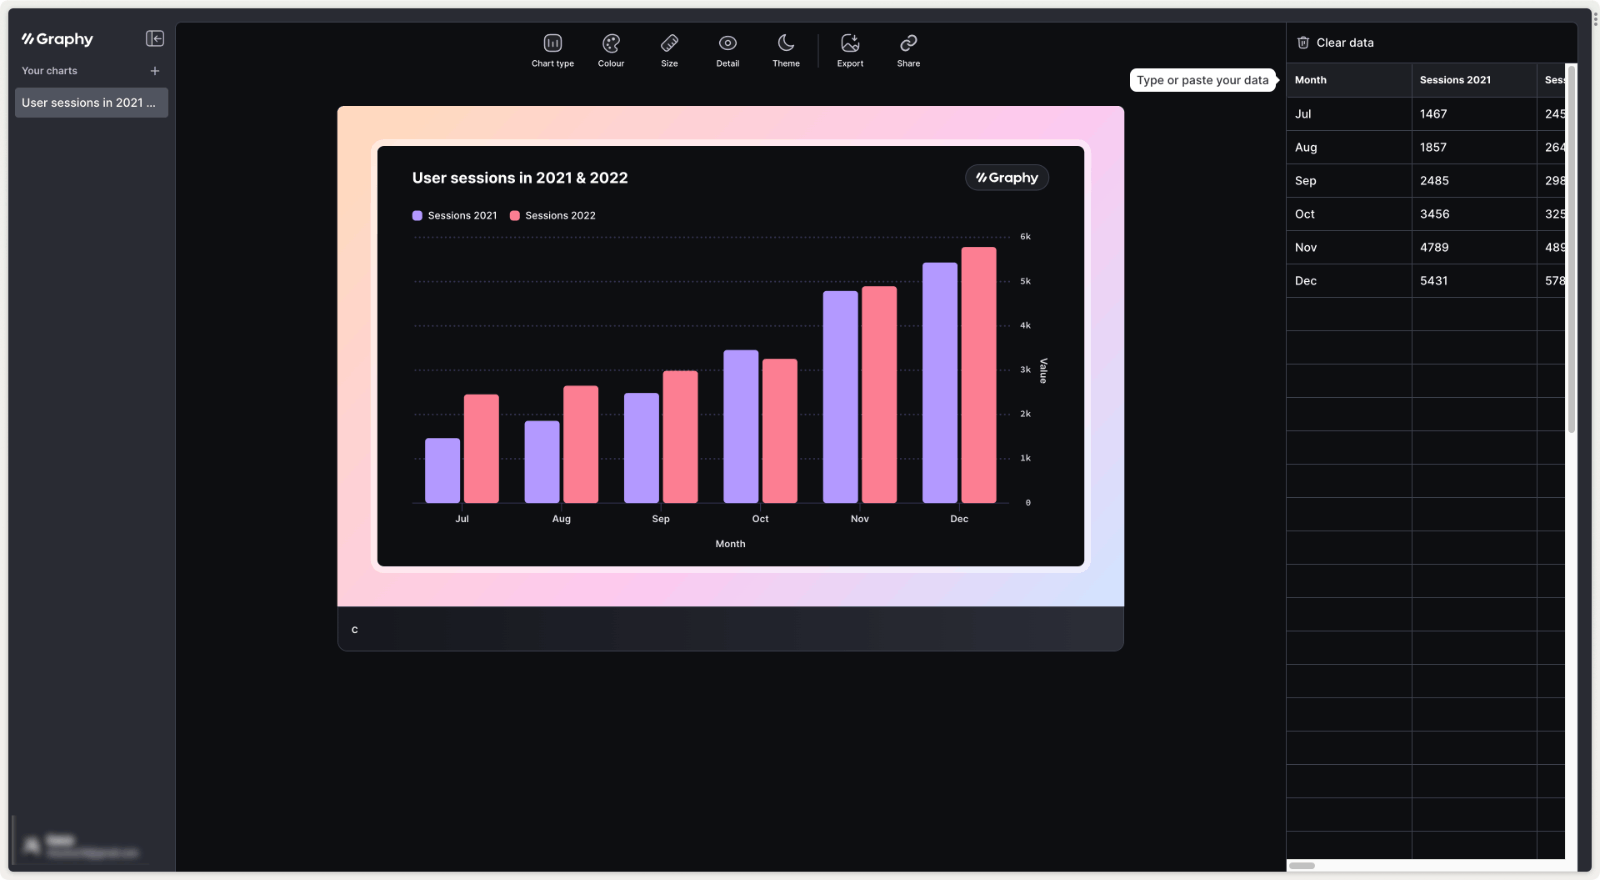Image resolution: width=1600 pixels, height=880 pixels.
Task: Click the Graphy logo in sidebar
Action: click(58, 39)
